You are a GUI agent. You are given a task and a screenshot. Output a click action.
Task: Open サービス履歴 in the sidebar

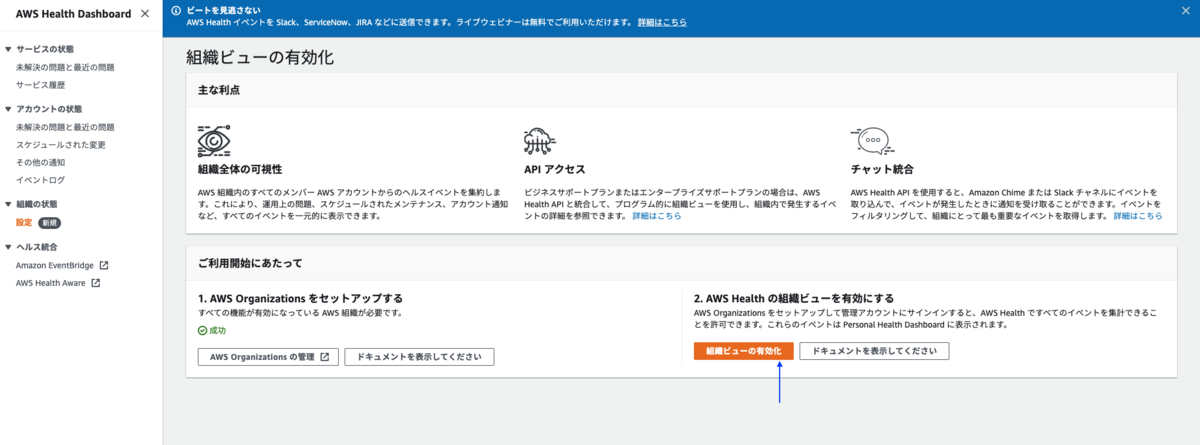point(40,85)
